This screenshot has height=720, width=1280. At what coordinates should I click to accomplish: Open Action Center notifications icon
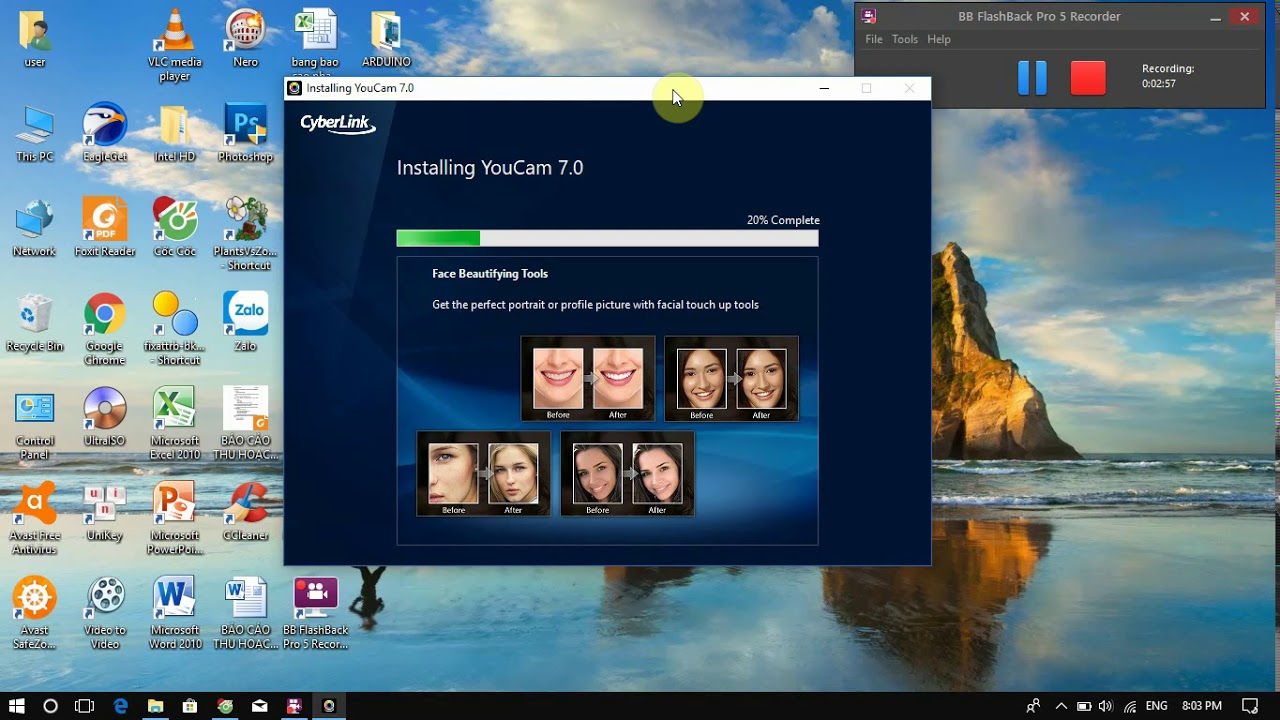point(1250,706)
